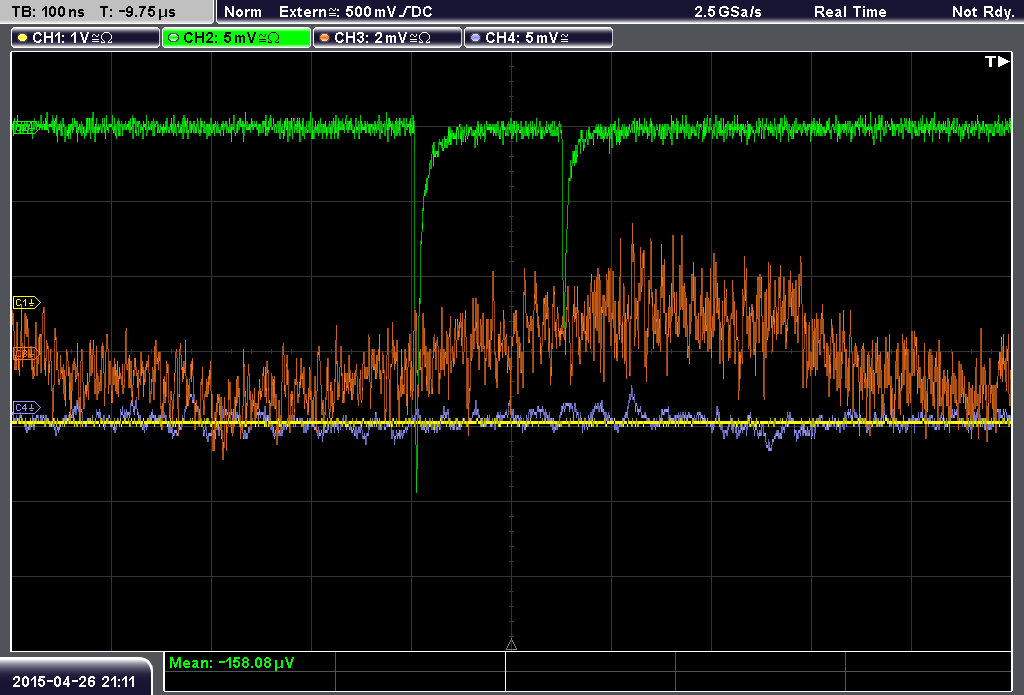Click the blue dot icon on CH4 button
This screenshot has height=695, width=1024.
coord(475,38)
